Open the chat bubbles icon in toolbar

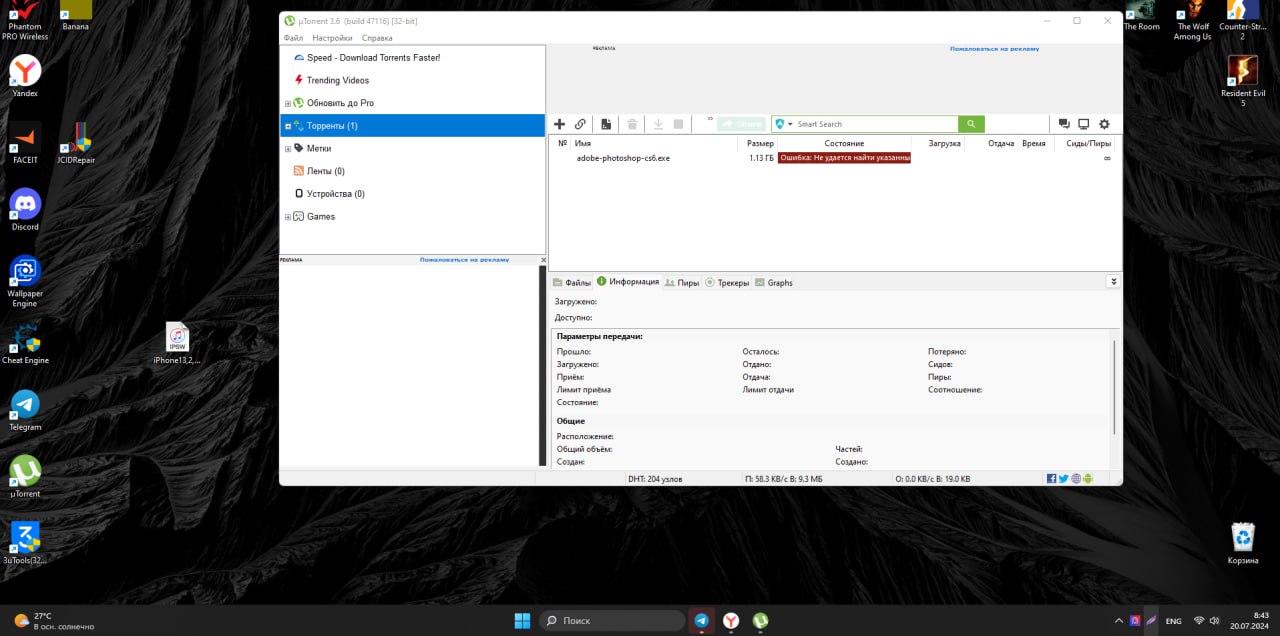point(1064,124)
